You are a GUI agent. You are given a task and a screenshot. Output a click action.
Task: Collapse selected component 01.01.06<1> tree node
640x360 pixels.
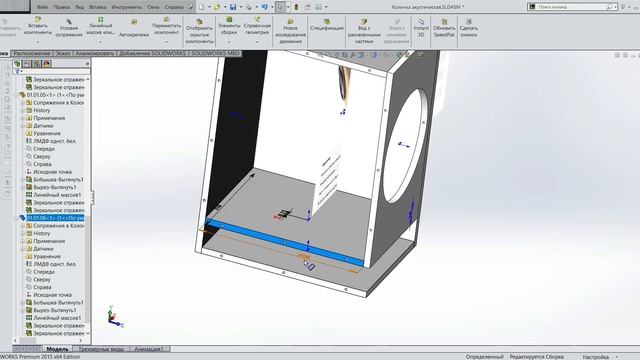(16, 218)
